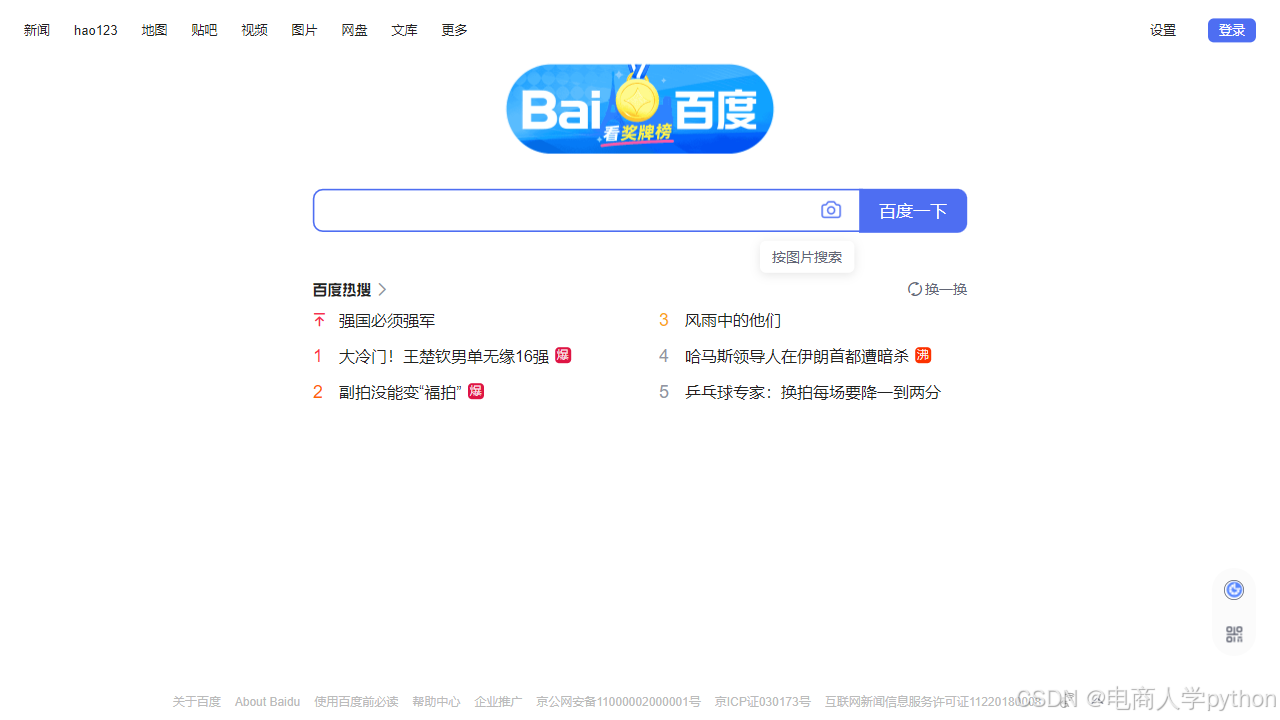Open 网盘 in top navigation

coord(354,30)
